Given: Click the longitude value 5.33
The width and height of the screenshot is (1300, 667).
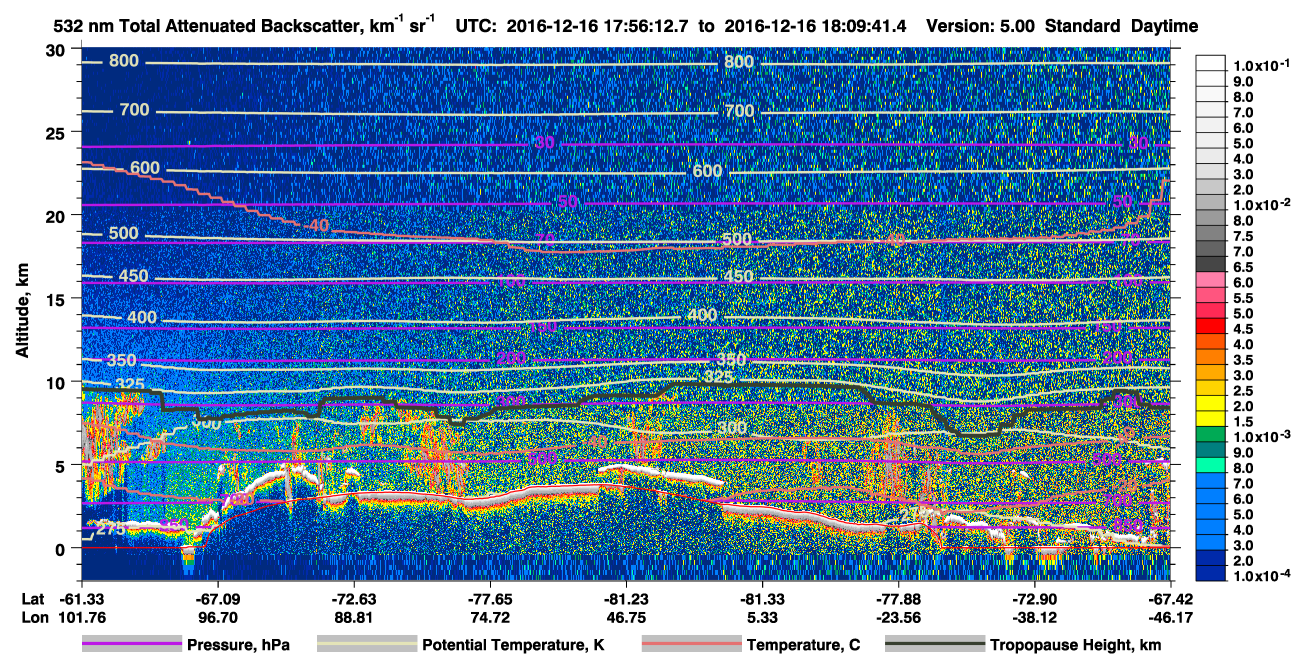Looking at the screenshot, I should 761,617.
